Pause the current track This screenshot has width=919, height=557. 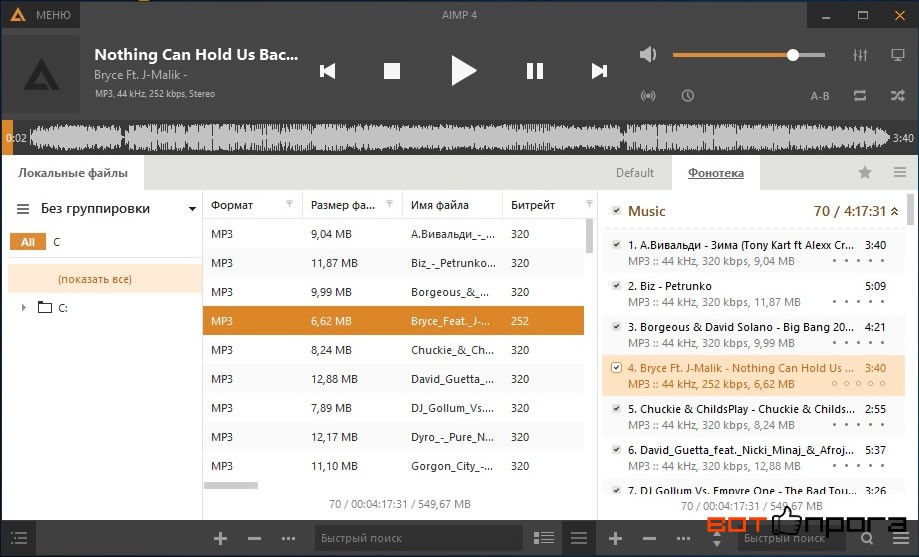[x=535, y=71]
